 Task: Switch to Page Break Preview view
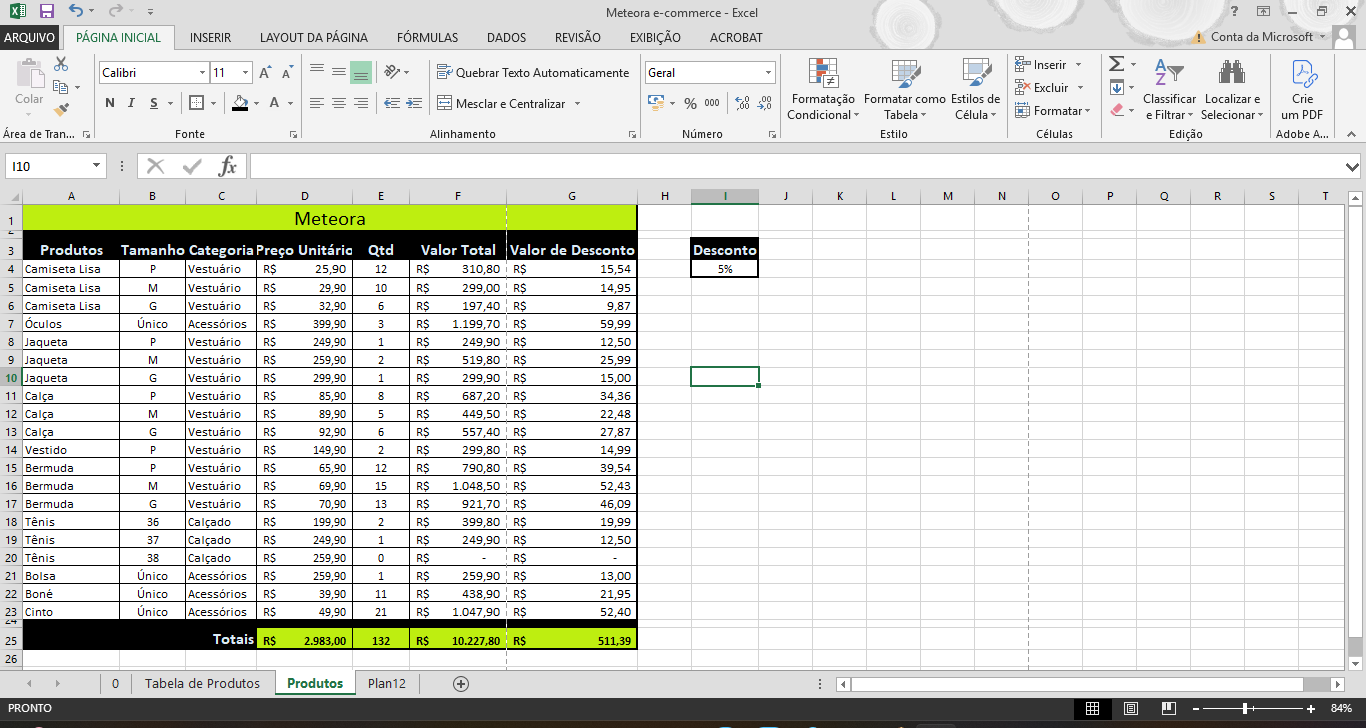coord(1169,708)
